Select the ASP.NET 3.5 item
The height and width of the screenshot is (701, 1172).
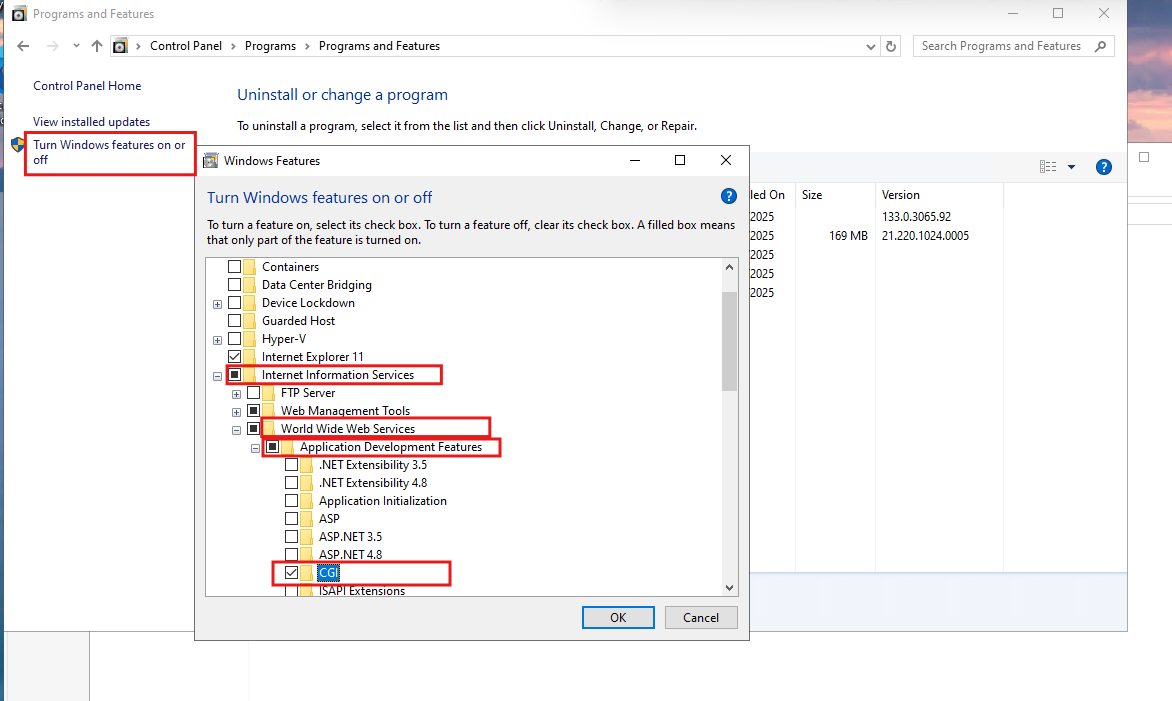pyautogui.click(x=351, y=537)
